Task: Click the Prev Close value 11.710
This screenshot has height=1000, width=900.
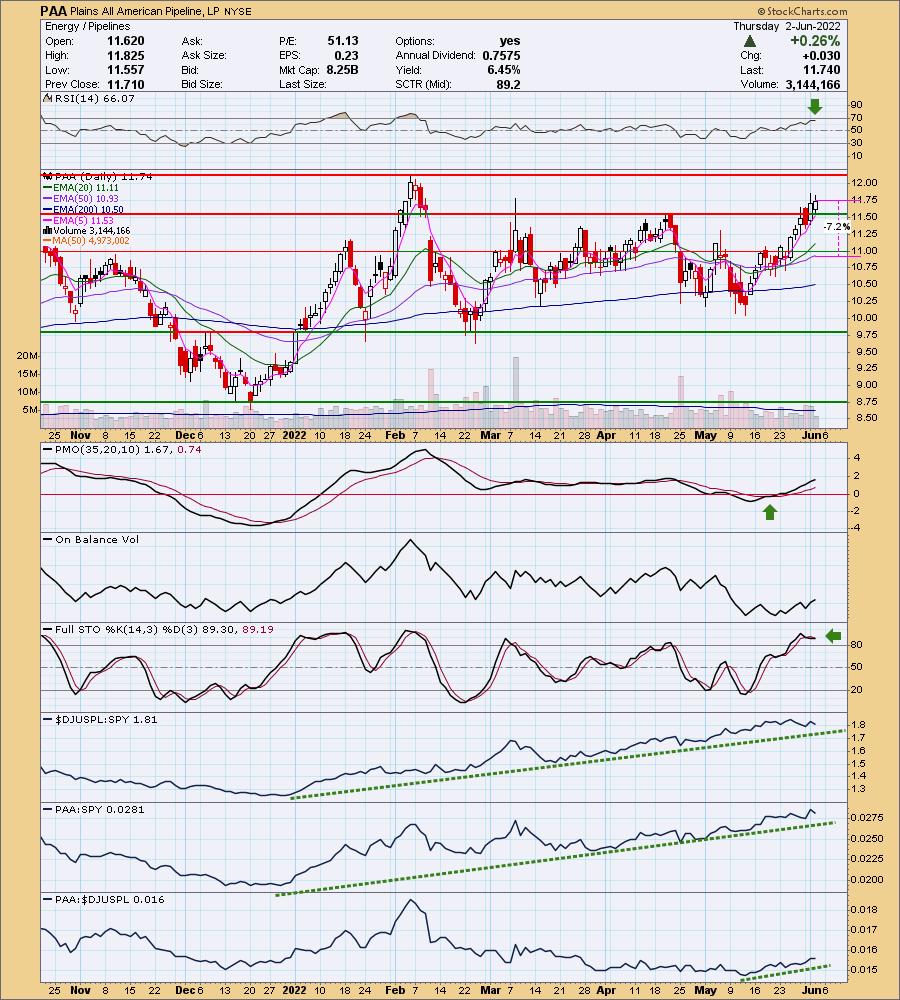Action: (125, 84)
